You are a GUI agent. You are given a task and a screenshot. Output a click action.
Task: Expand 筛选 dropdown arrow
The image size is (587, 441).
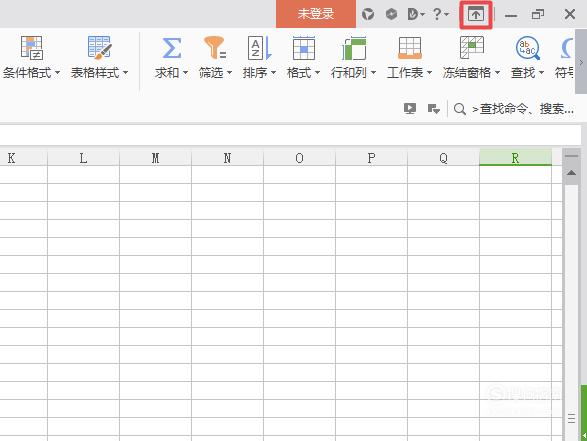[229, 72]
